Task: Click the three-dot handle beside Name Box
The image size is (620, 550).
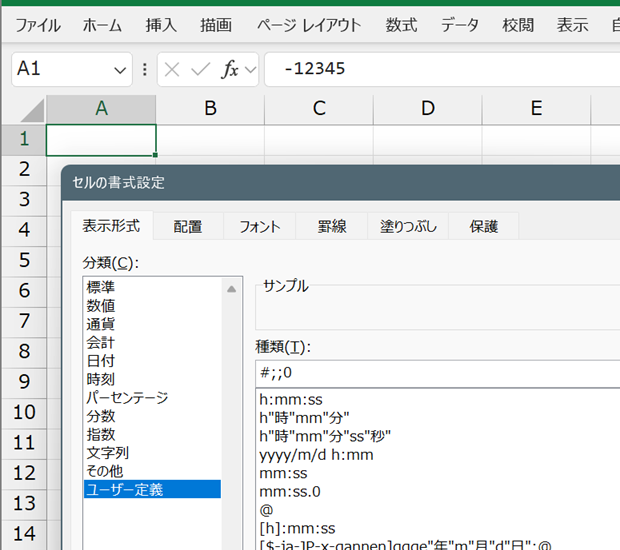Action: (145, 70)
